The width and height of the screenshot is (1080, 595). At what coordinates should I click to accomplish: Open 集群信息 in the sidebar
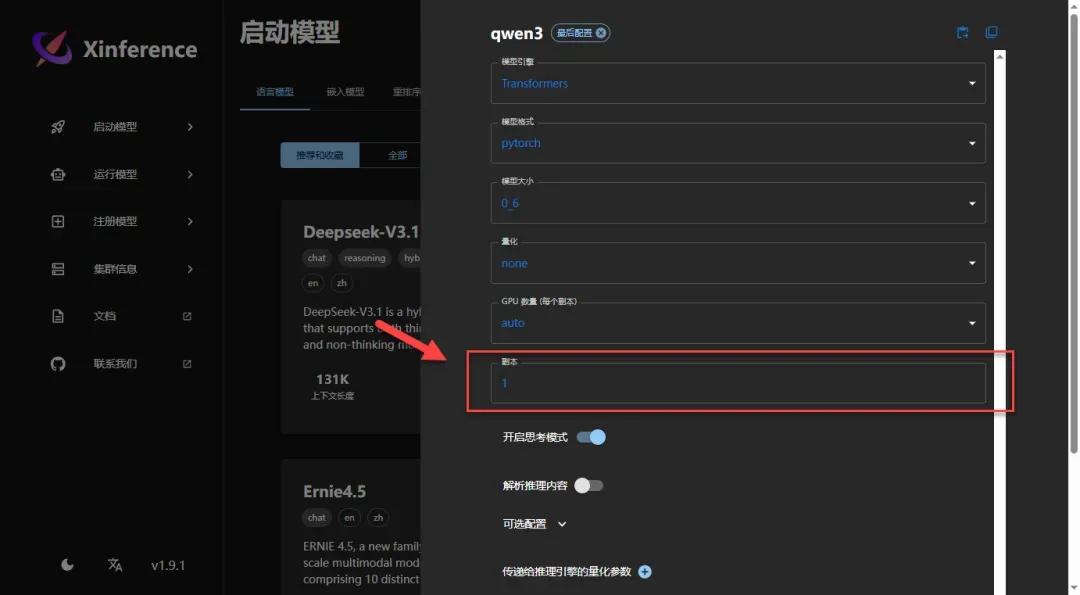115,269
